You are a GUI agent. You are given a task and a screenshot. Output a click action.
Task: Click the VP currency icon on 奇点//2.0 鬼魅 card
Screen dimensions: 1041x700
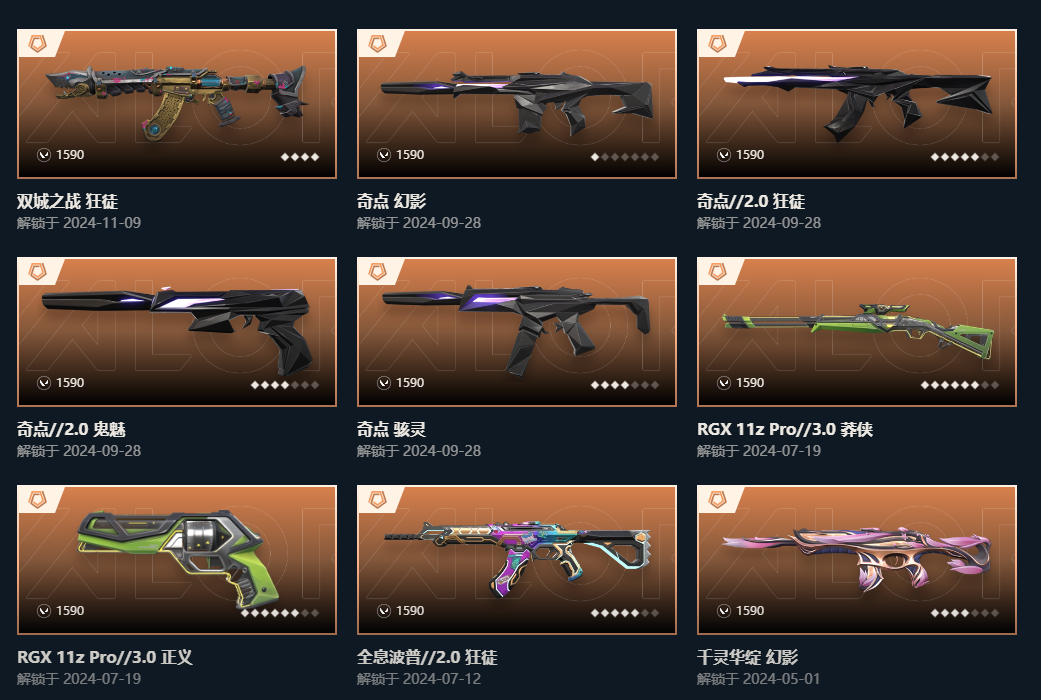(44, 383)
